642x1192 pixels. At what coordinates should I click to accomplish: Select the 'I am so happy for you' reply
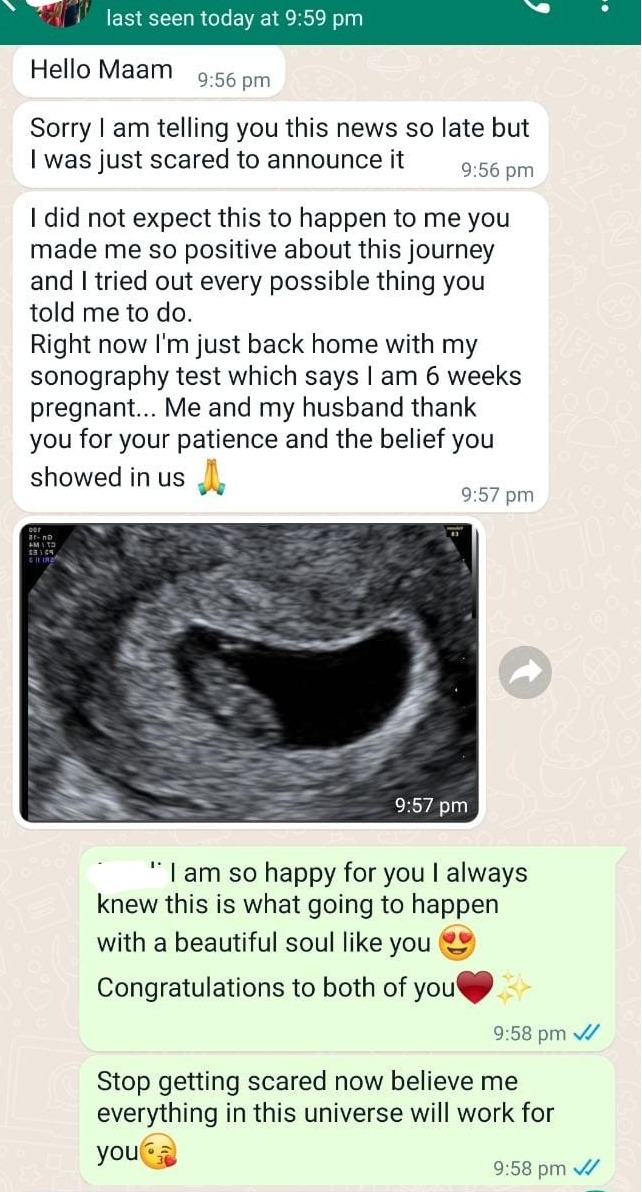(353, 949)
